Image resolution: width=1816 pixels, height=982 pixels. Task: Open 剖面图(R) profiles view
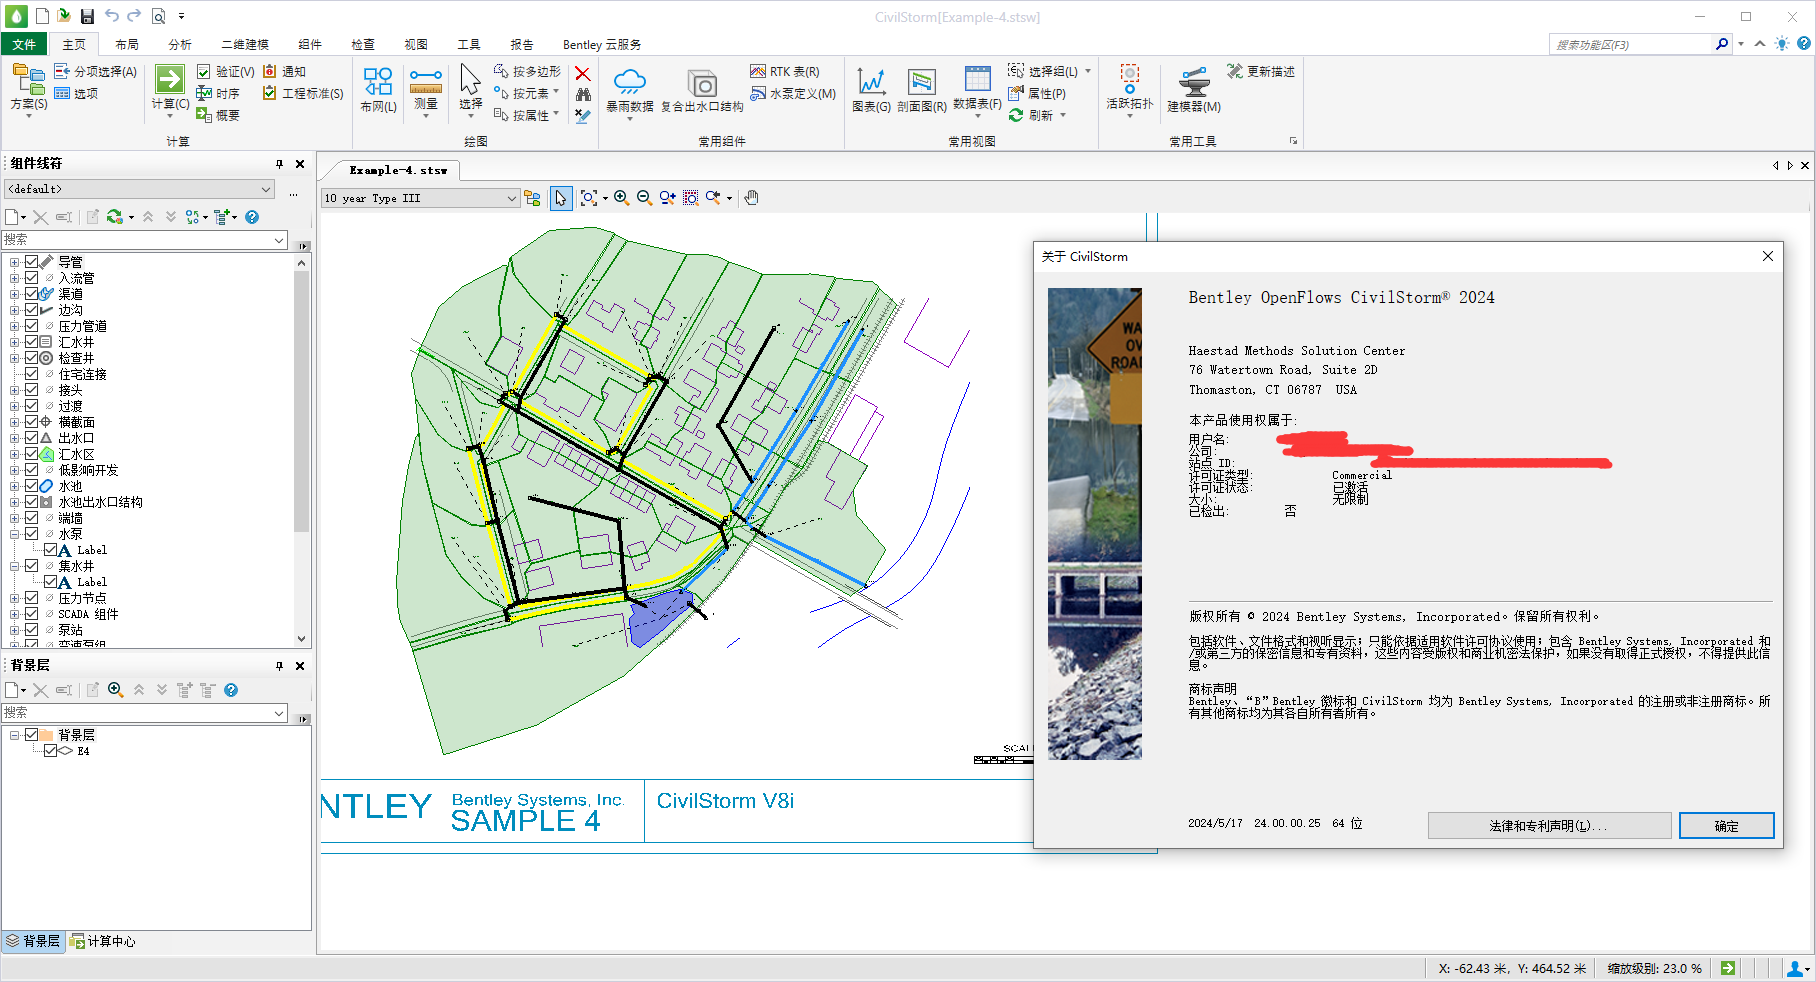(921, 90)
